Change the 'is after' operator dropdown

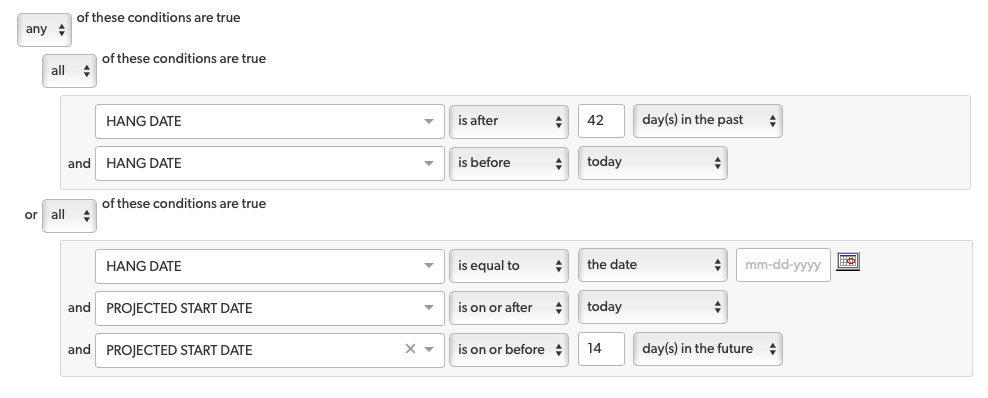(x=509, y=121)
